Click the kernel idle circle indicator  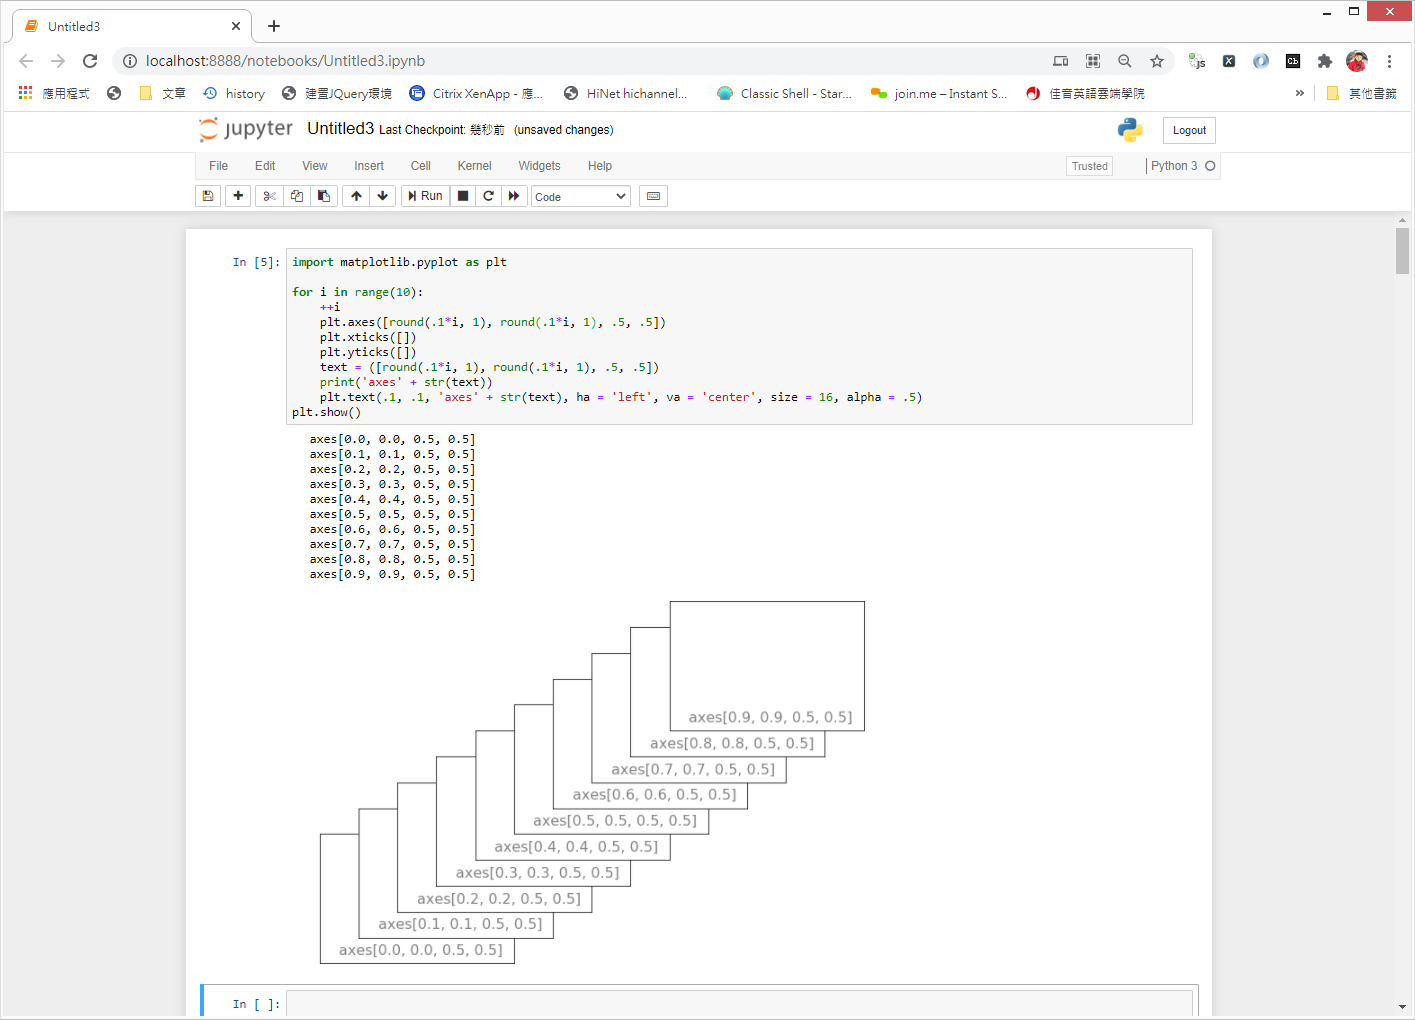point(1210,166)
